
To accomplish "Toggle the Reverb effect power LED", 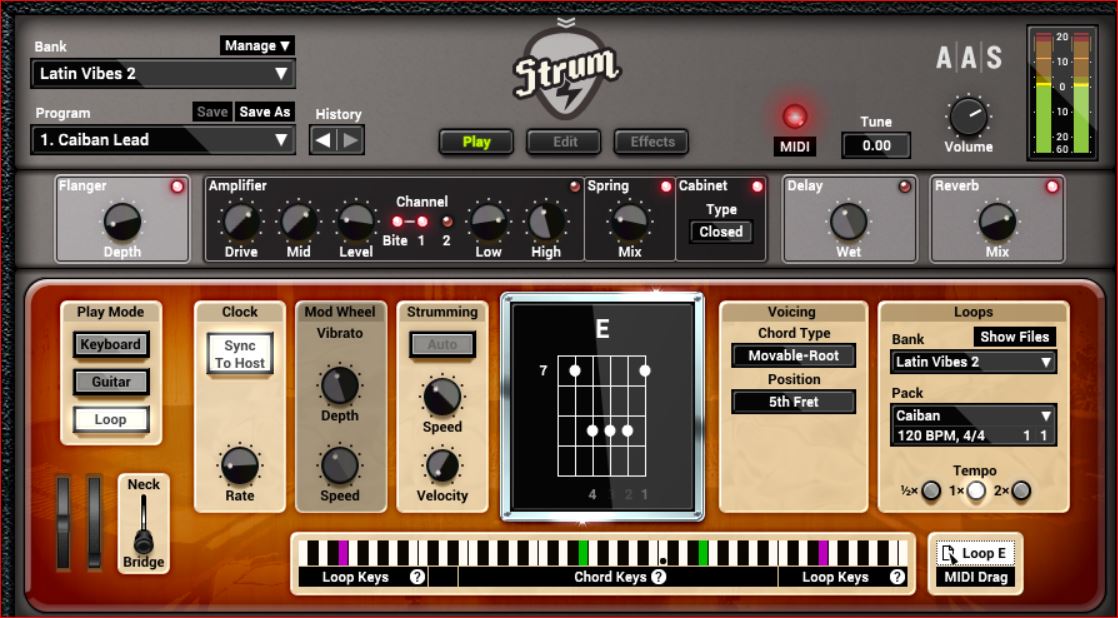I will [1052, 187].
